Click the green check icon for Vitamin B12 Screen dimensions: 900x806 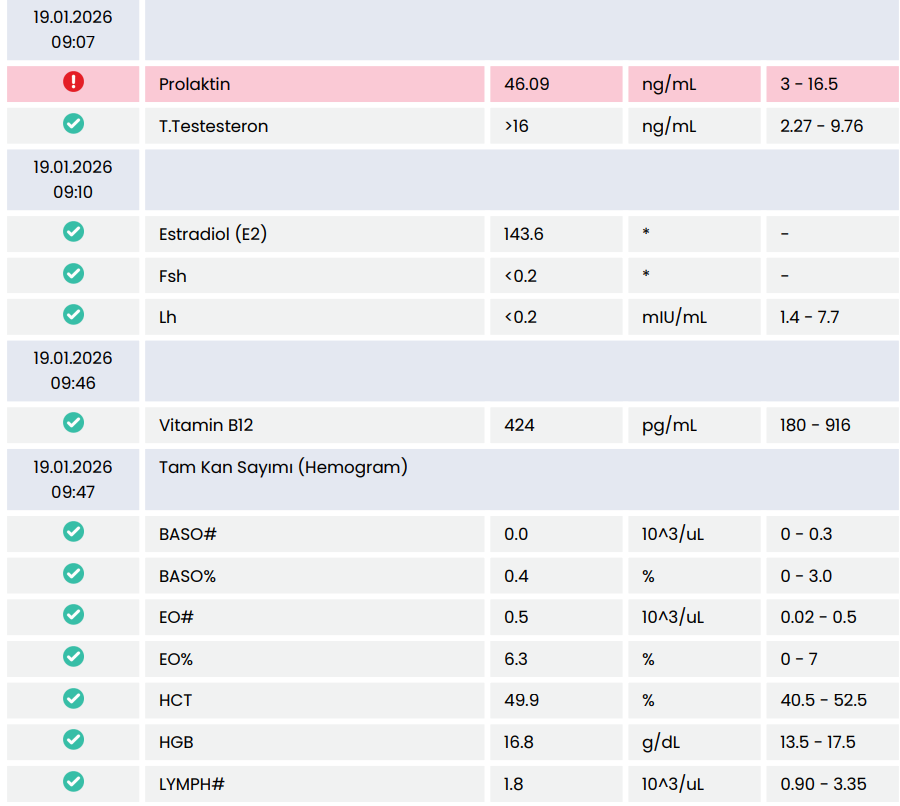(x=73, y=423)
